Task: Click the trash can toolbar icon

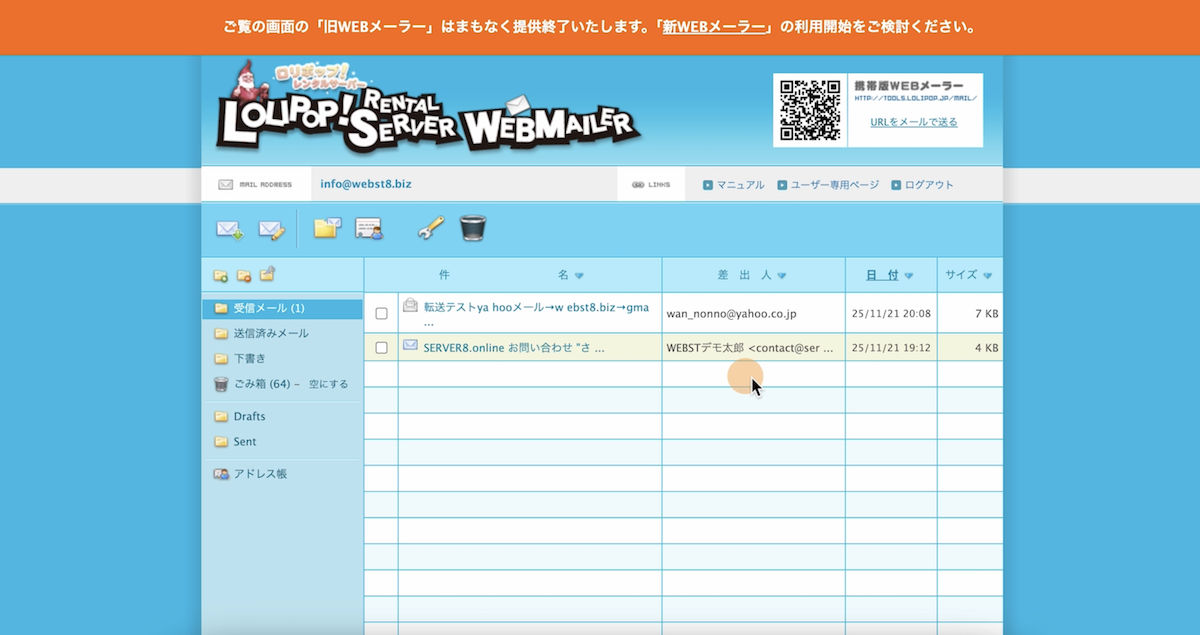Action: coord(473,228)
